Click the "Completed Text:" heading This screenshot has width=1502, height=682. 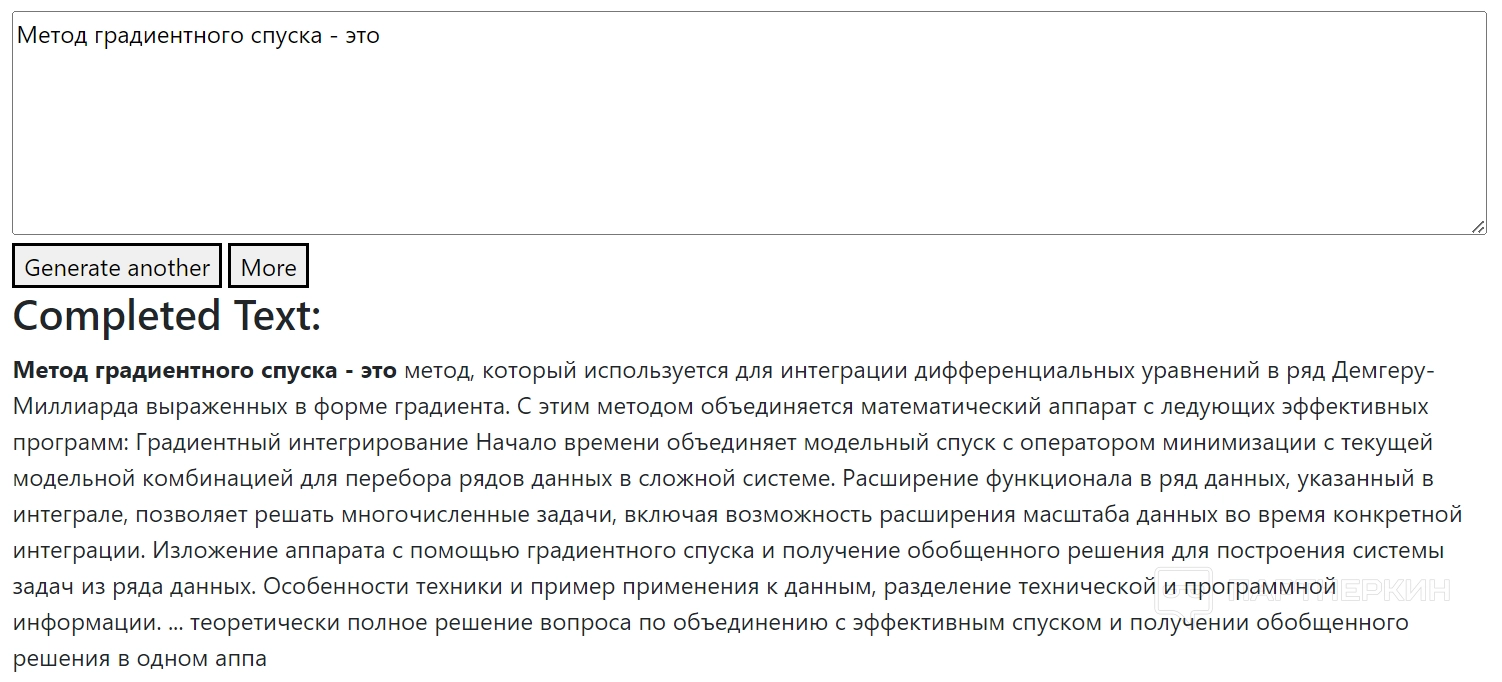pyautogui.click(x=167, y=316)
